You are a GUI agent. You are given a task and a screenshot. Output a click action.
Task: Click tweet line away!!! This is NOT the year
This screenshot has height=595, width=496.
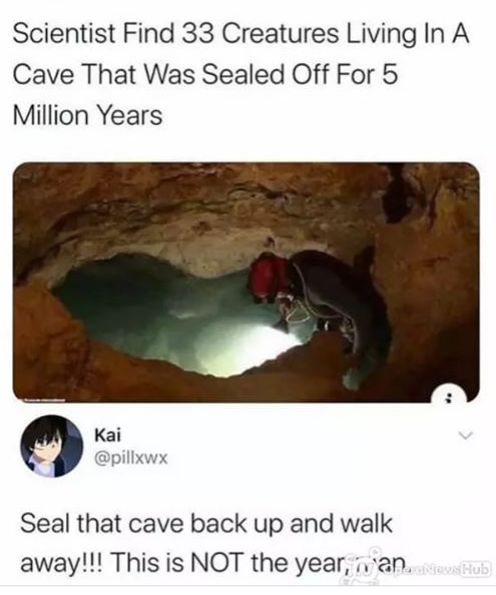pos(213,563)
